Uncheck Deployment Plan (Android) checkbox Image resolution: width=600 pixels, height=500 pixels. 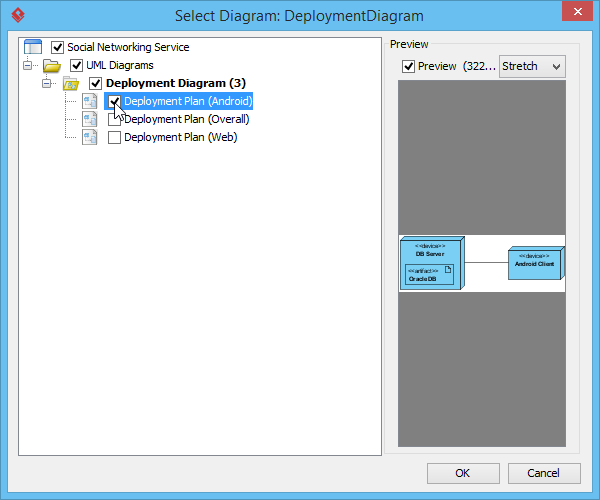point(114,101)
